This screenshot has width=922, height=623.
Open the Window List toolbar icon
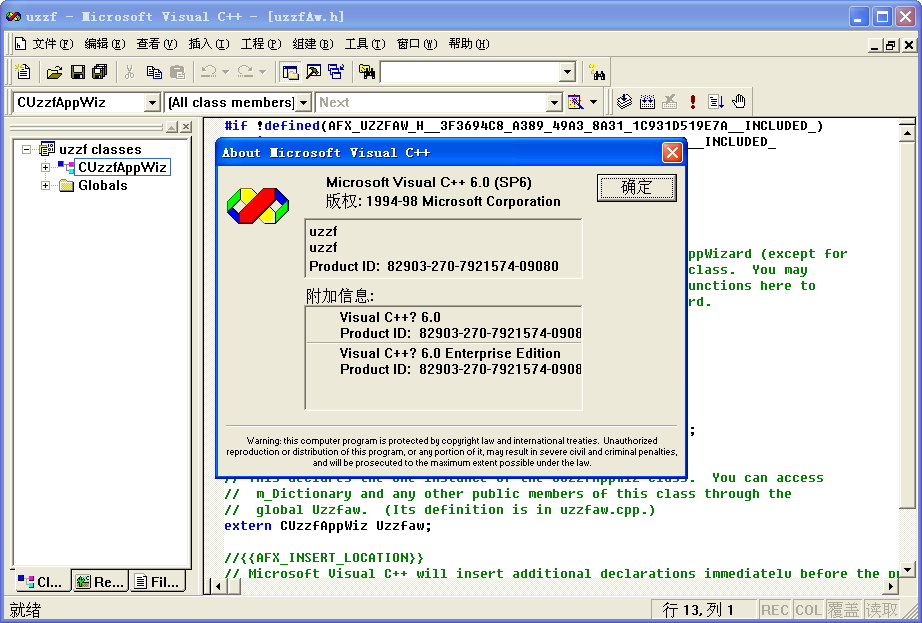[x=336, y=72]
